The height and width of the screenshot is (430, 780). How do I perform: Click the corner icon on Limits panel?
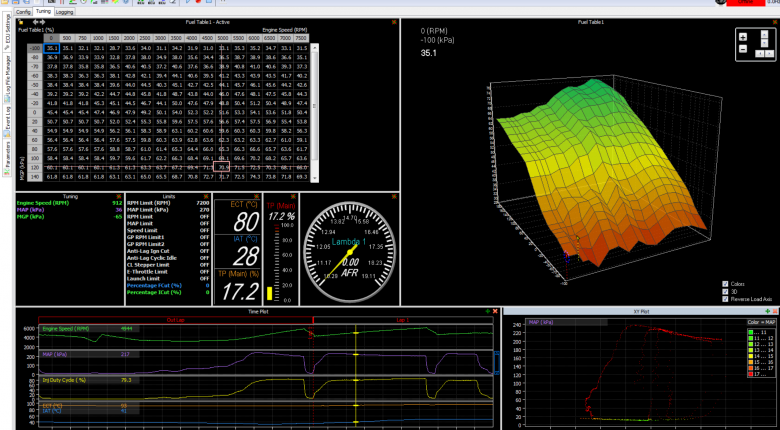pos(207,196)
